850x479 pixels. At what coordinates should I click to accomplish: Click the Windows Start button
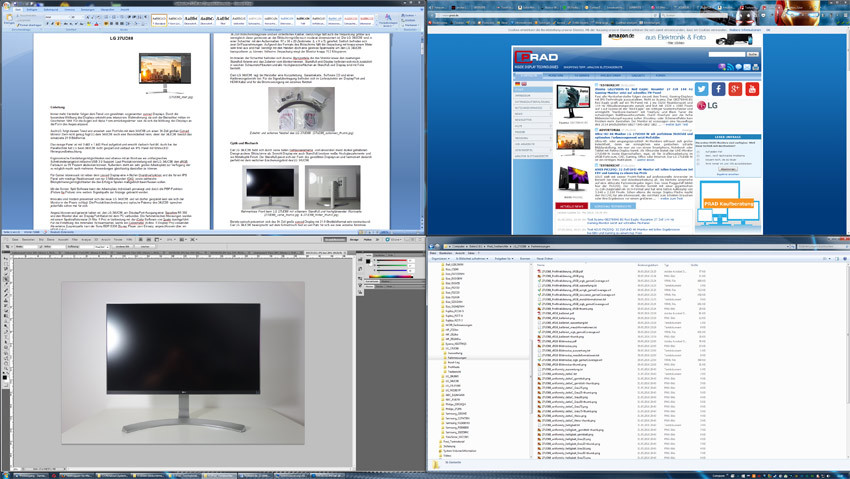pyautogui.click(x=5, y=475)
